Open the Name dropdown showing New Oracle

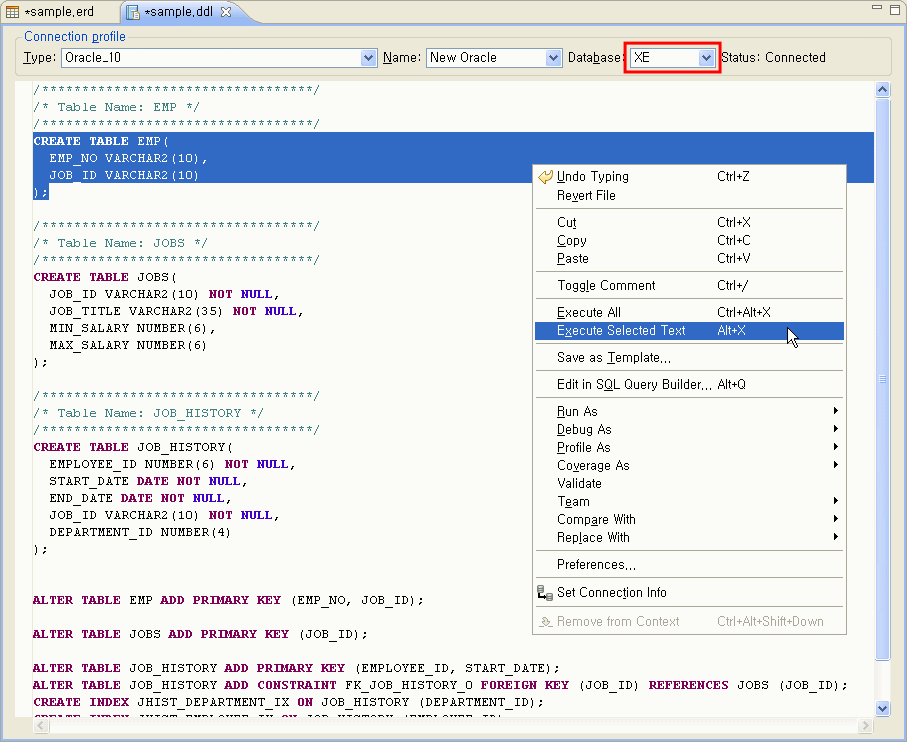coord(554,58)
